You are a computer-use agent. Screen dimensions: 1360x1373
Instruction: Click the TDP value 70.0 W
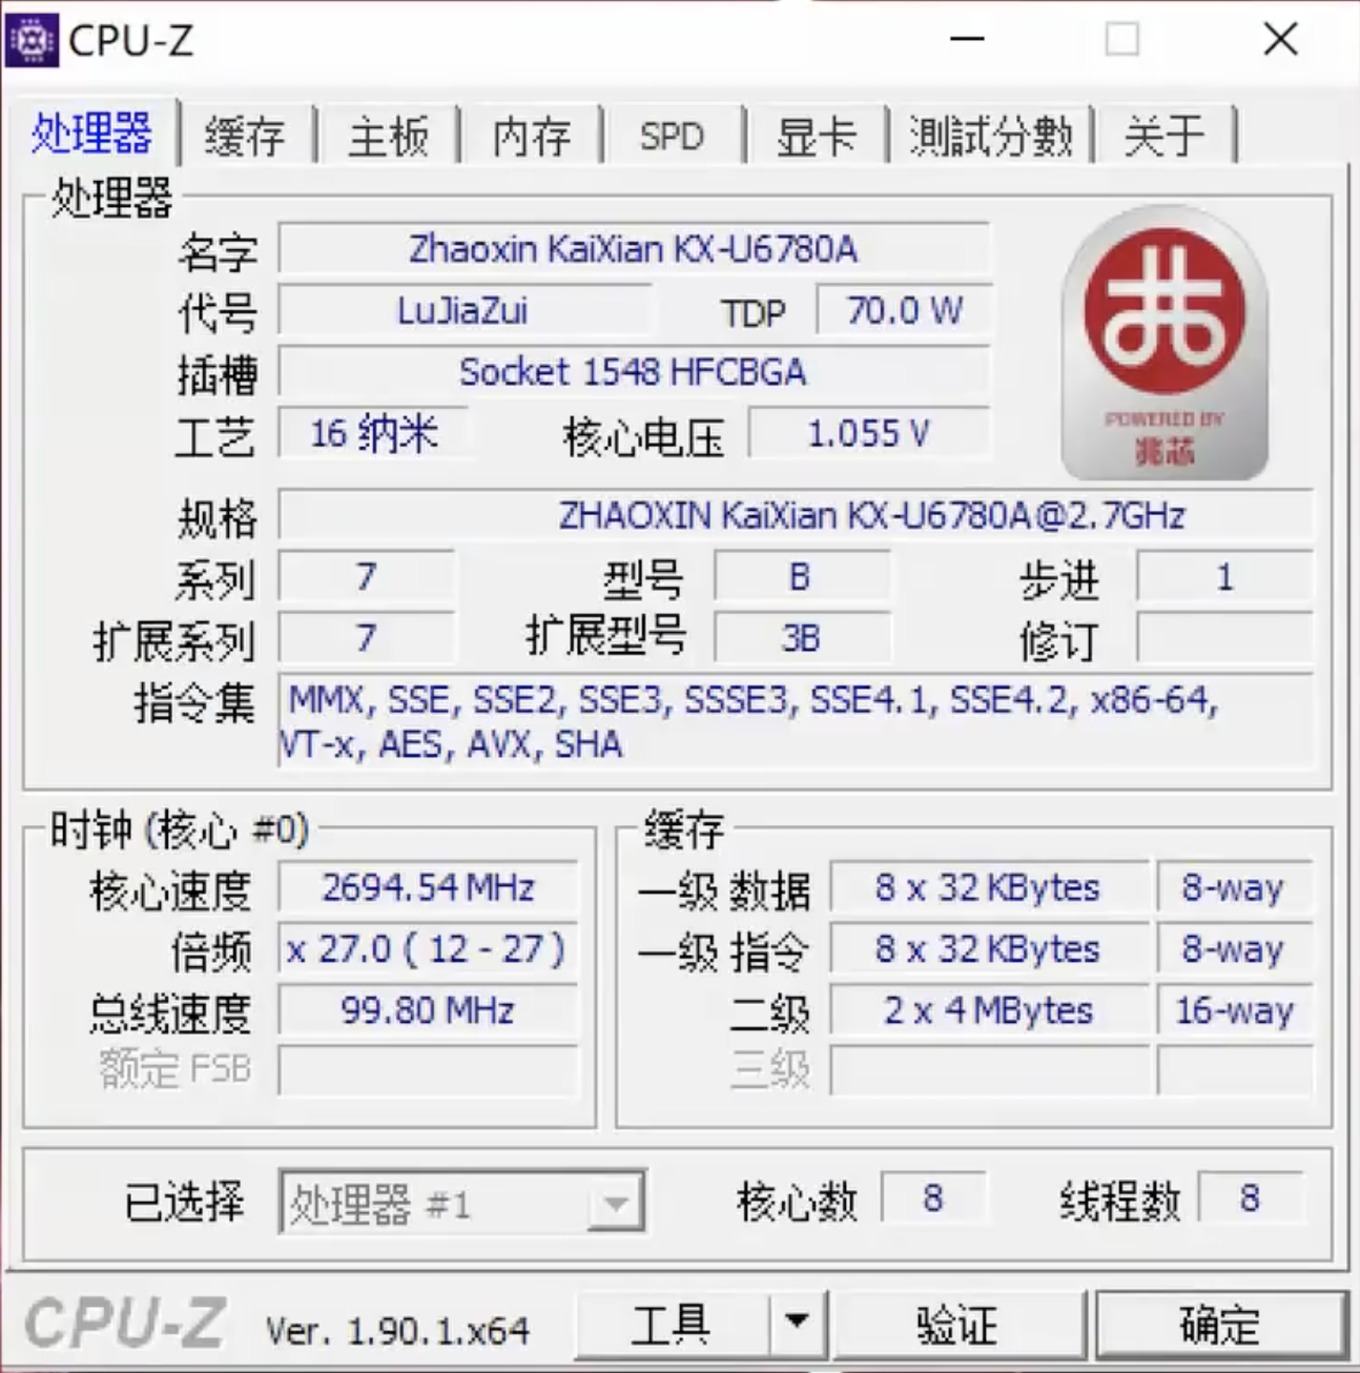pyautogui.click(x=904, y=310)
